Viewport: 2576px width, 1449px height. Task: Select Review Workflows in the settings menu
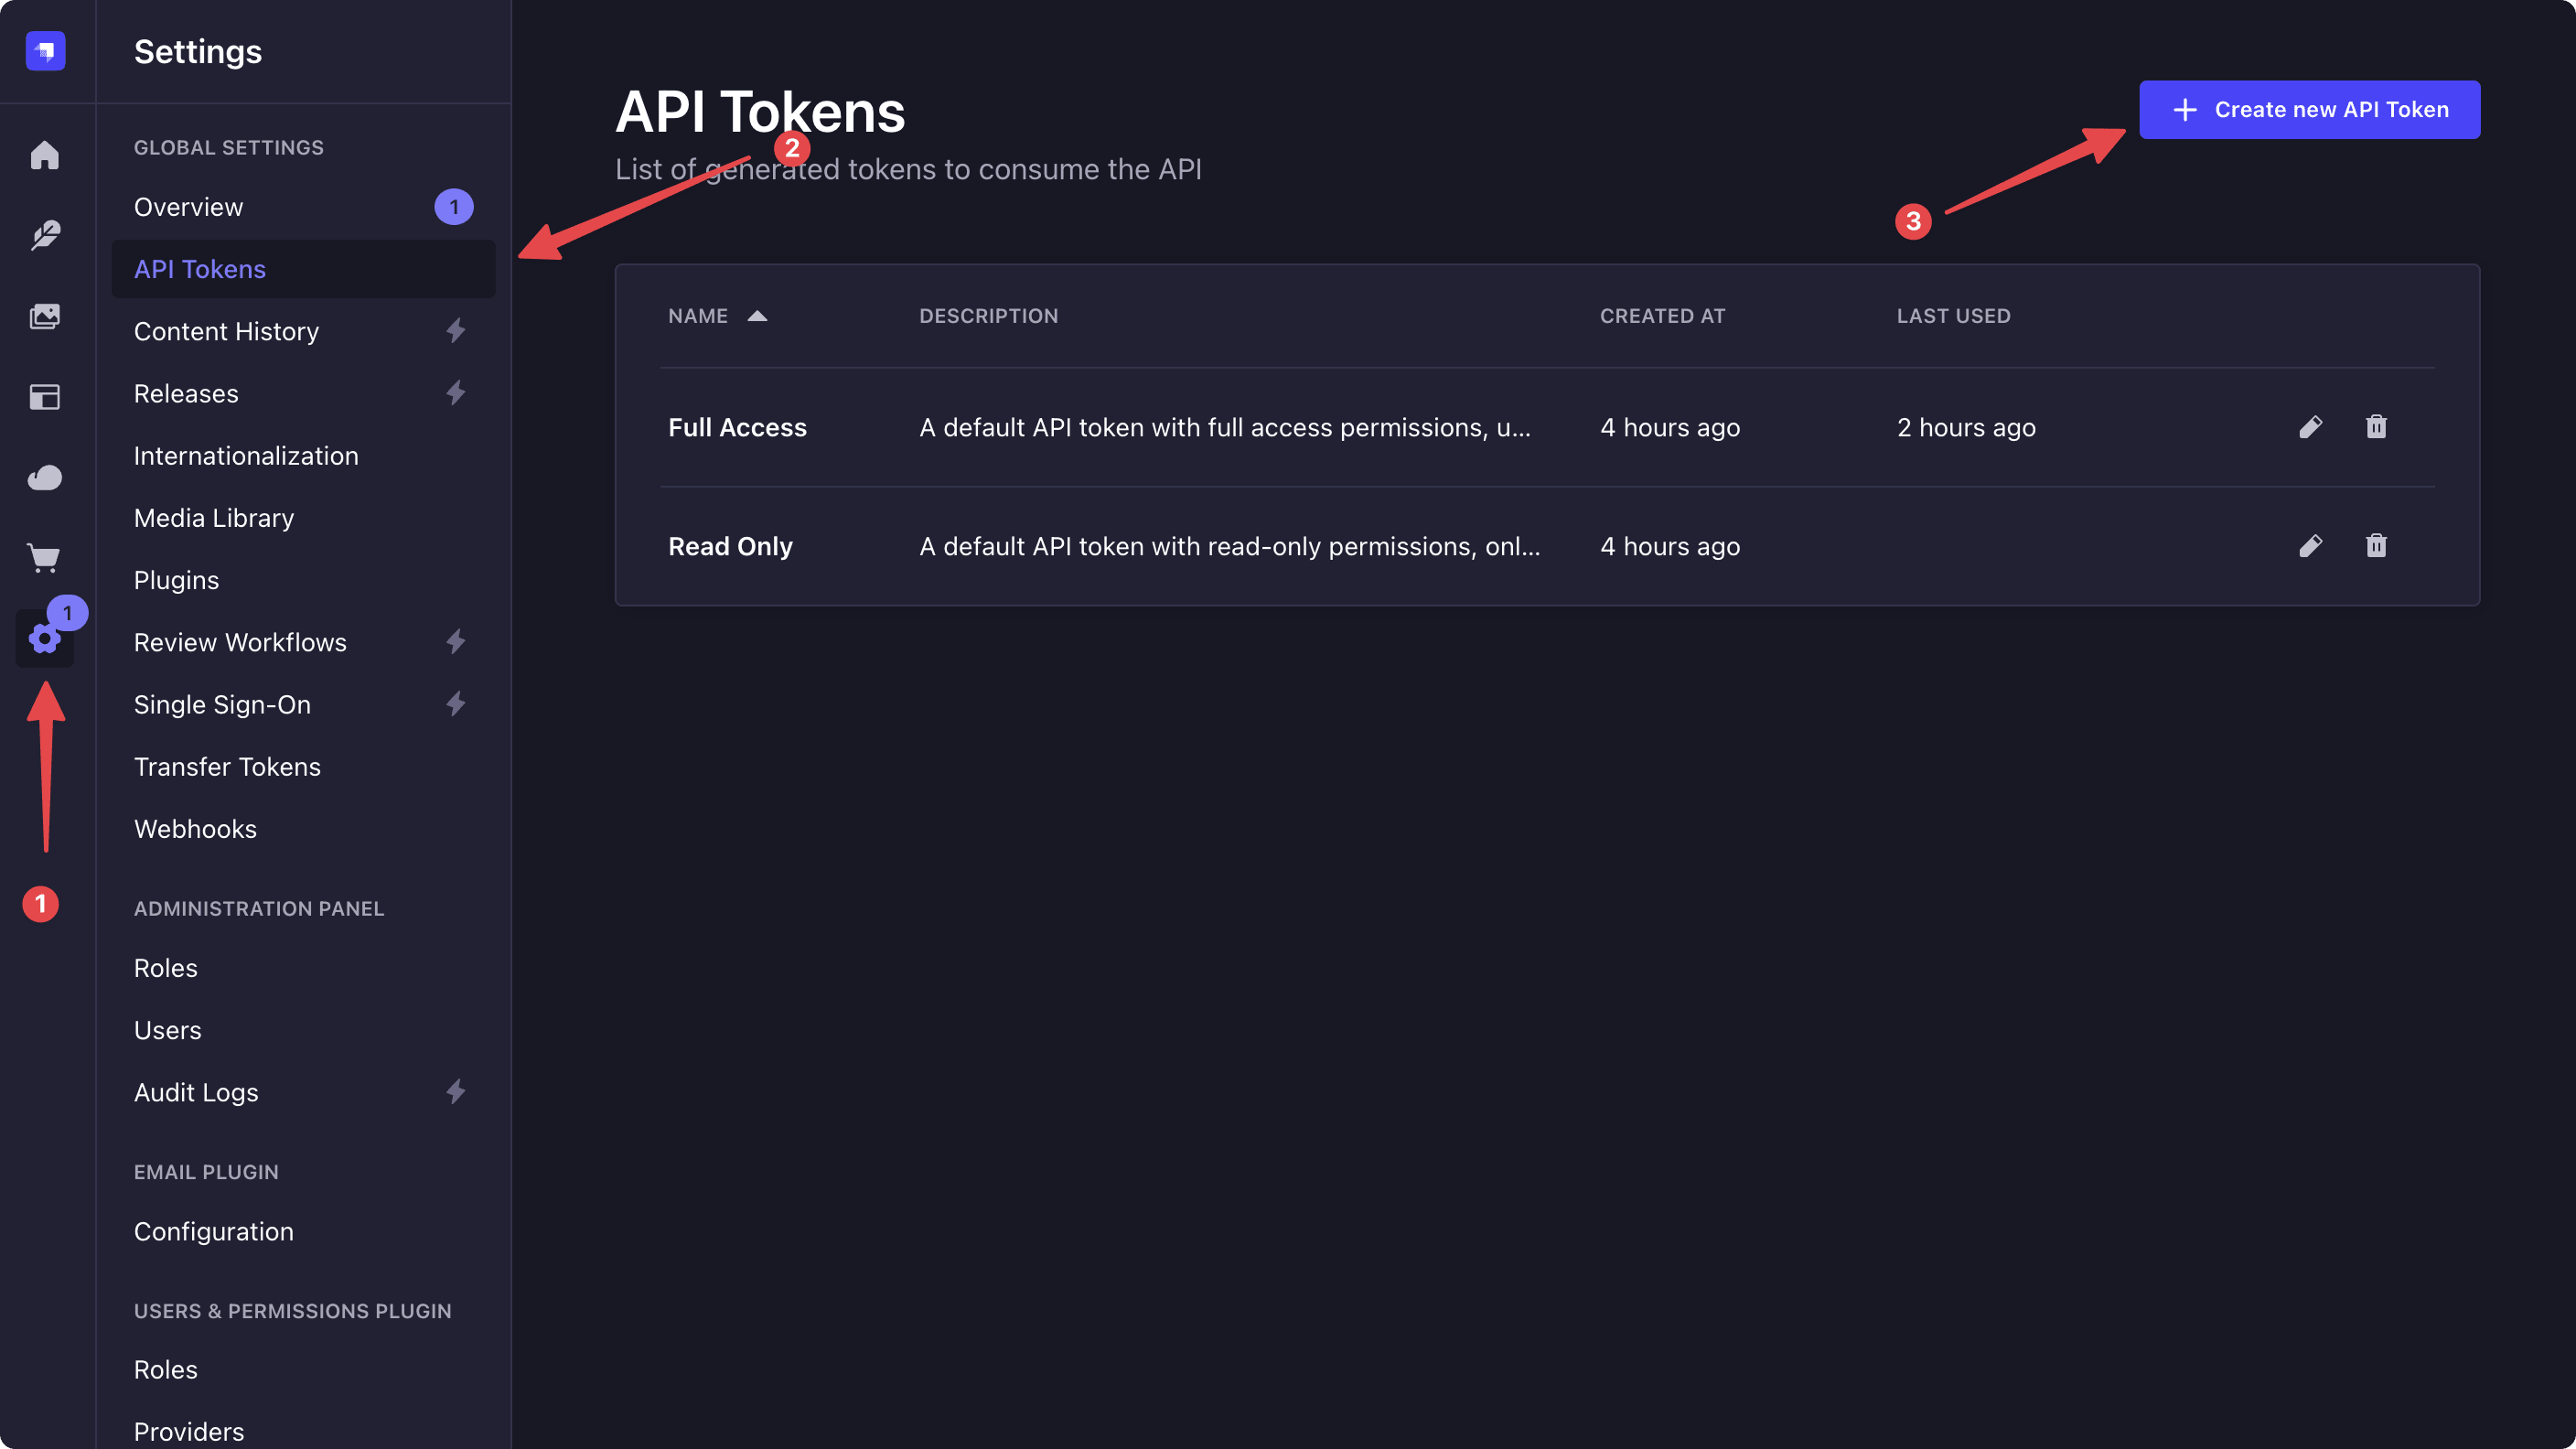tap(240, 642)
